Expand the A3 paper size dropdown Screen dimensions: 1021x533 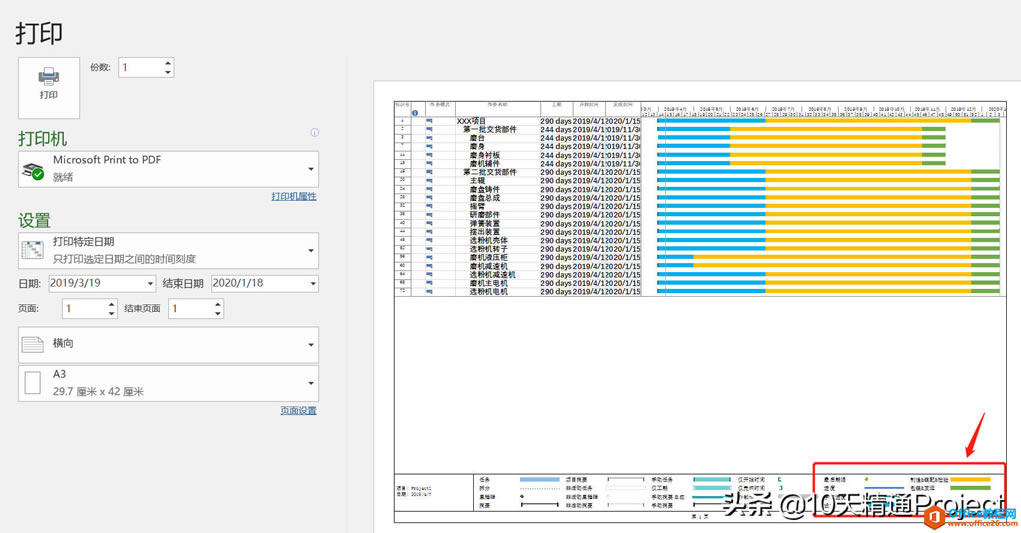[x=310, y=383]
